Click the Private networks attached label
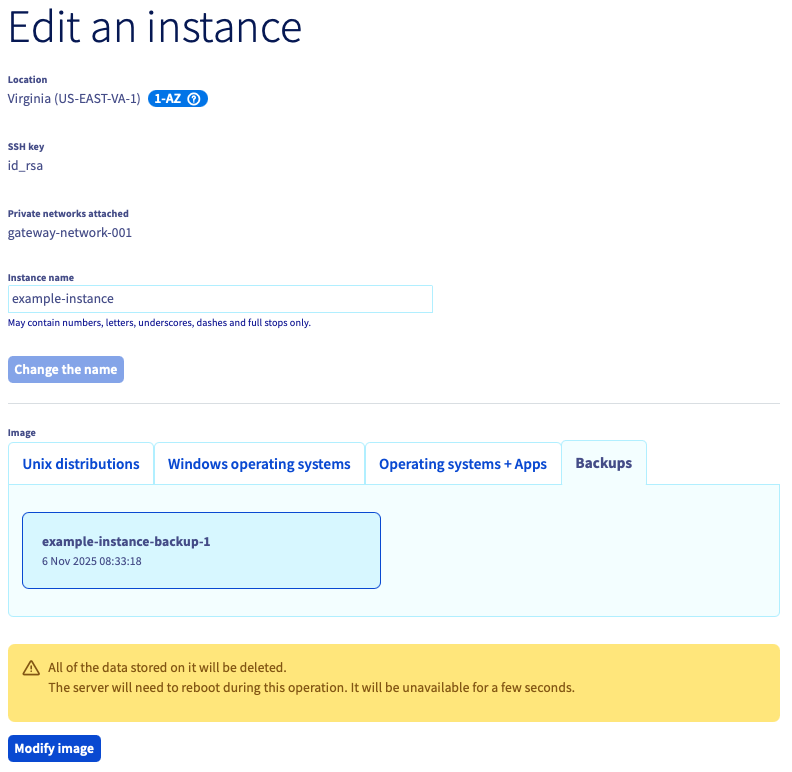This screenshot has height=772, width=792. click(68, 214)
